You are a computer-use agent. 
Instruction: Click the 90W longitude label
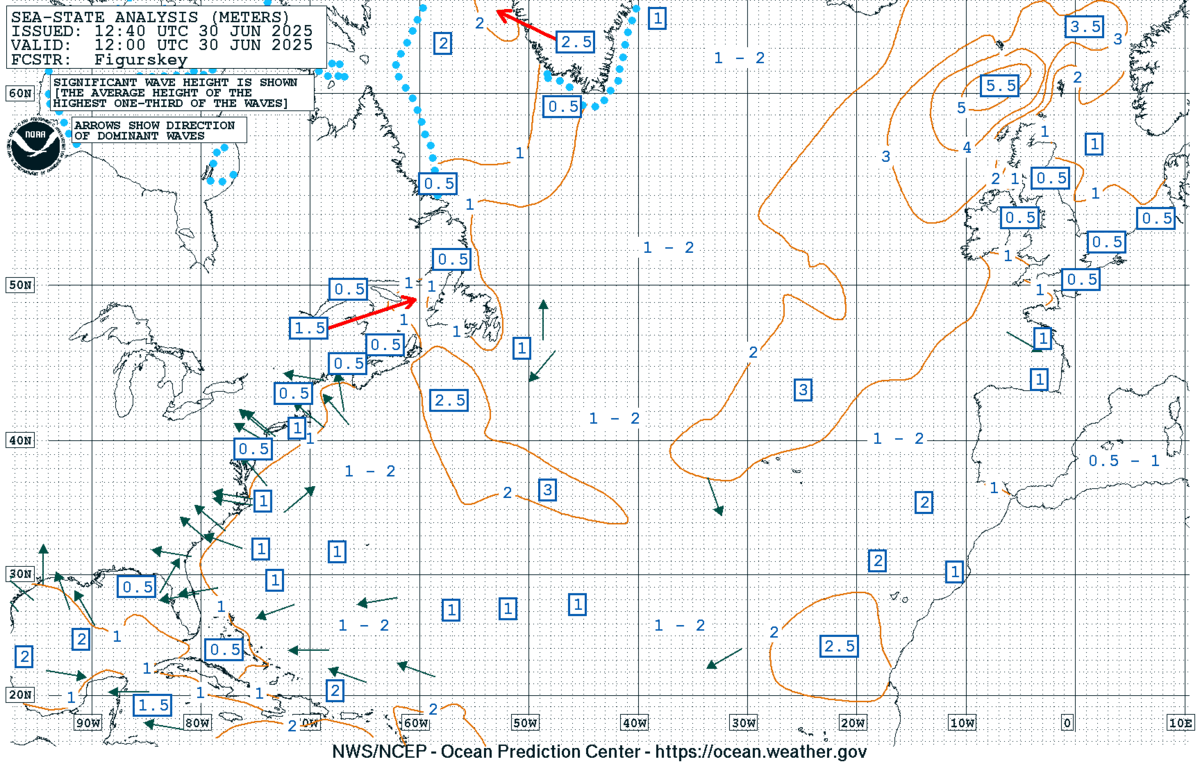(x=88, y=723)
